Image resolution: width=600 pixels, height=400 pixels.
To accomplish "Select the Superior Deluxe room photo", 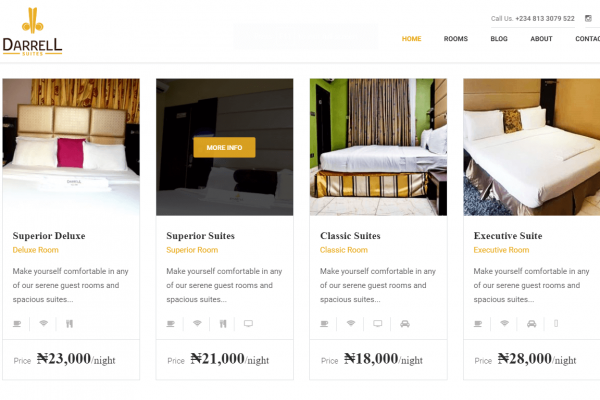I will click(71, 147).
